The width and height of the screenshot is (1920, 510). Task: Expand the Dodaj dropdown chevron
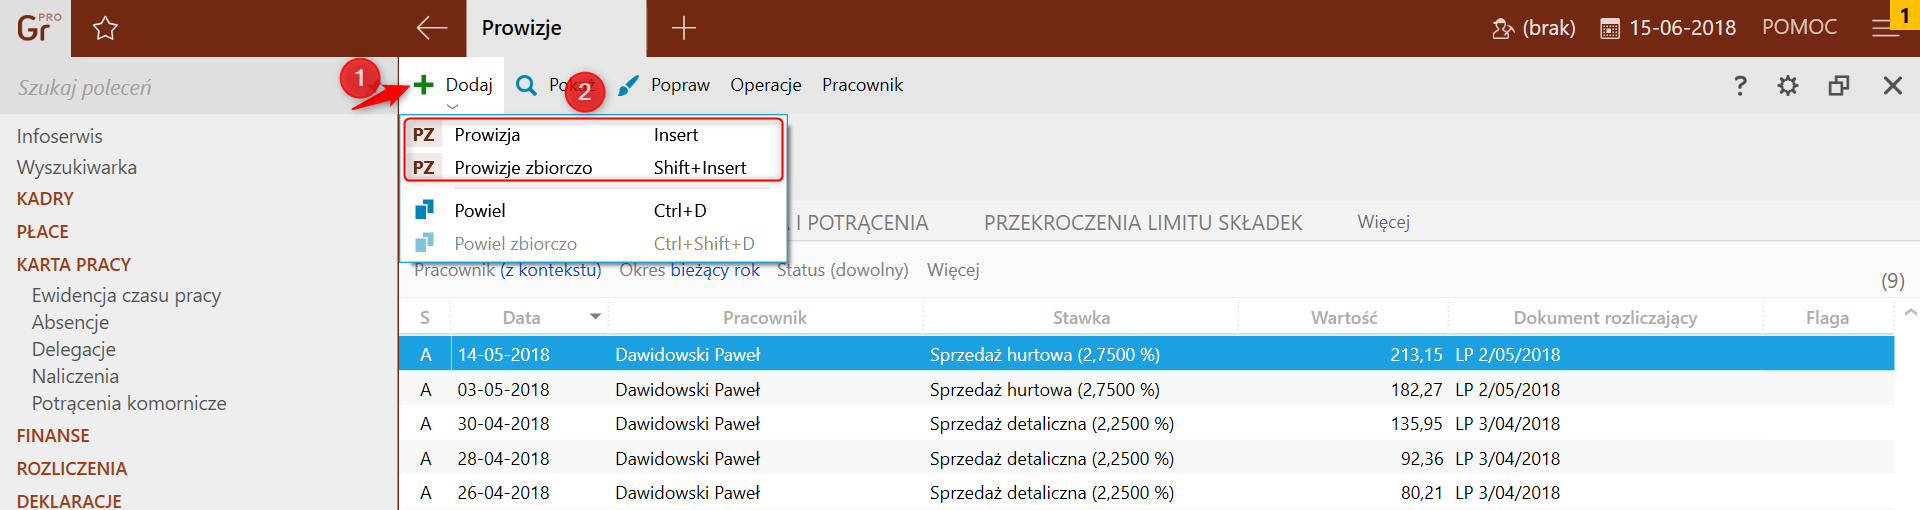pyautogui.click(x=453, y=106)
